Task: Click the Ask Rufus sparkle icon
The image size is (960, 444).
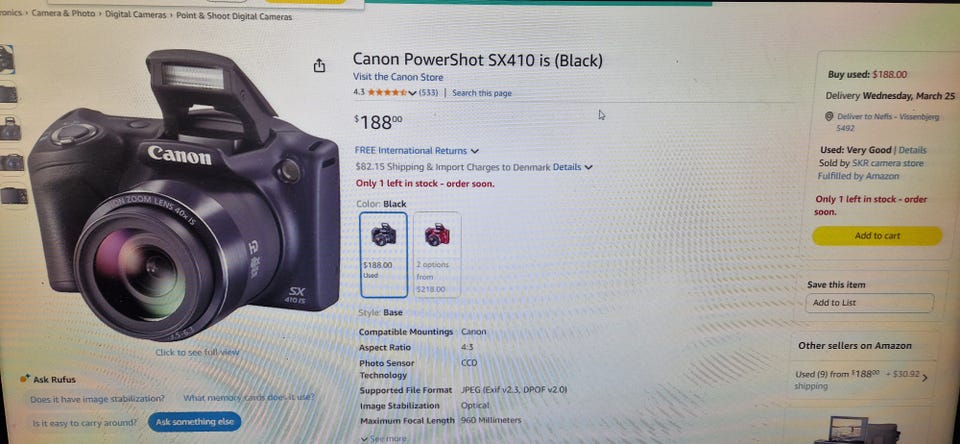Action: click(x=25, y=378)
